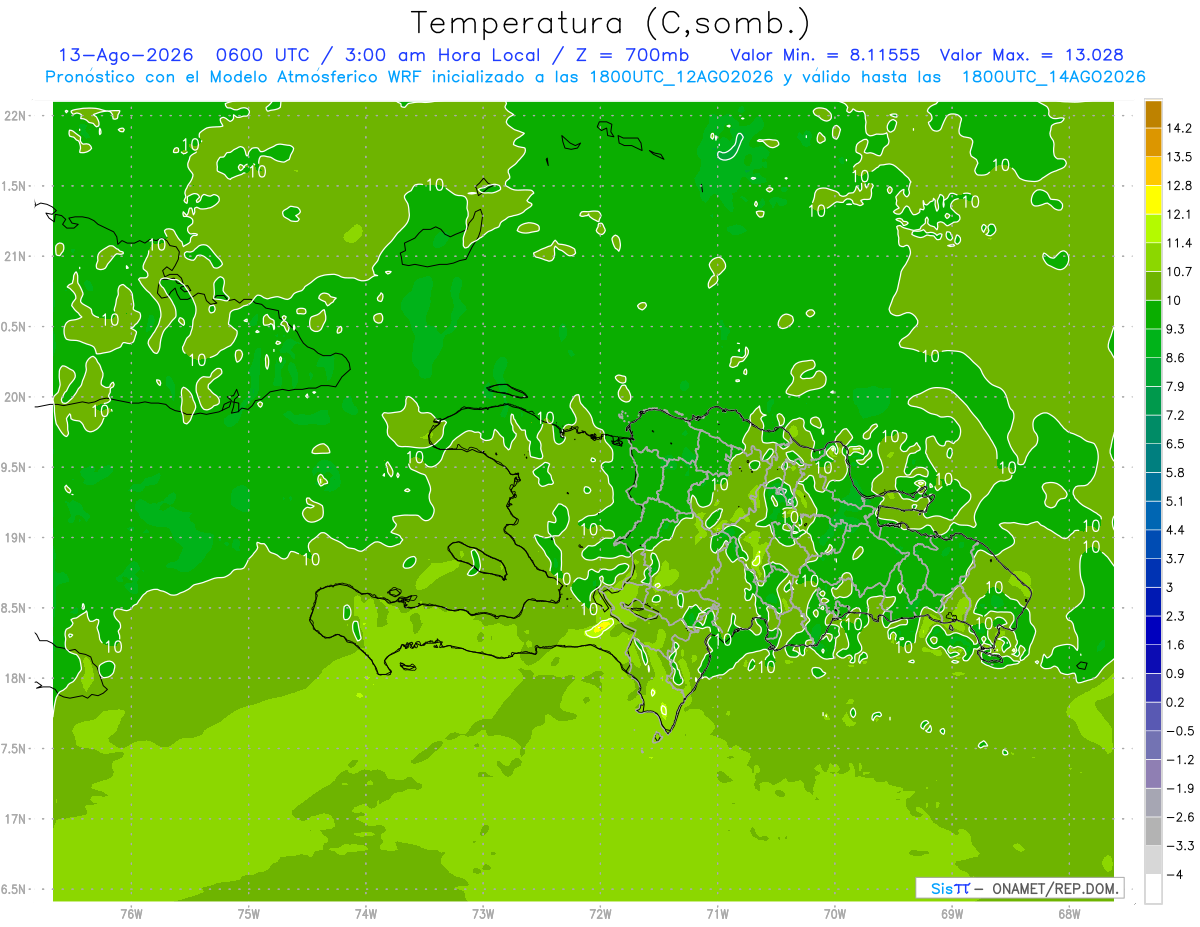Click the 4.4 colorbar label
This screenshot has height=927, width=1200.
point(1176,530)
